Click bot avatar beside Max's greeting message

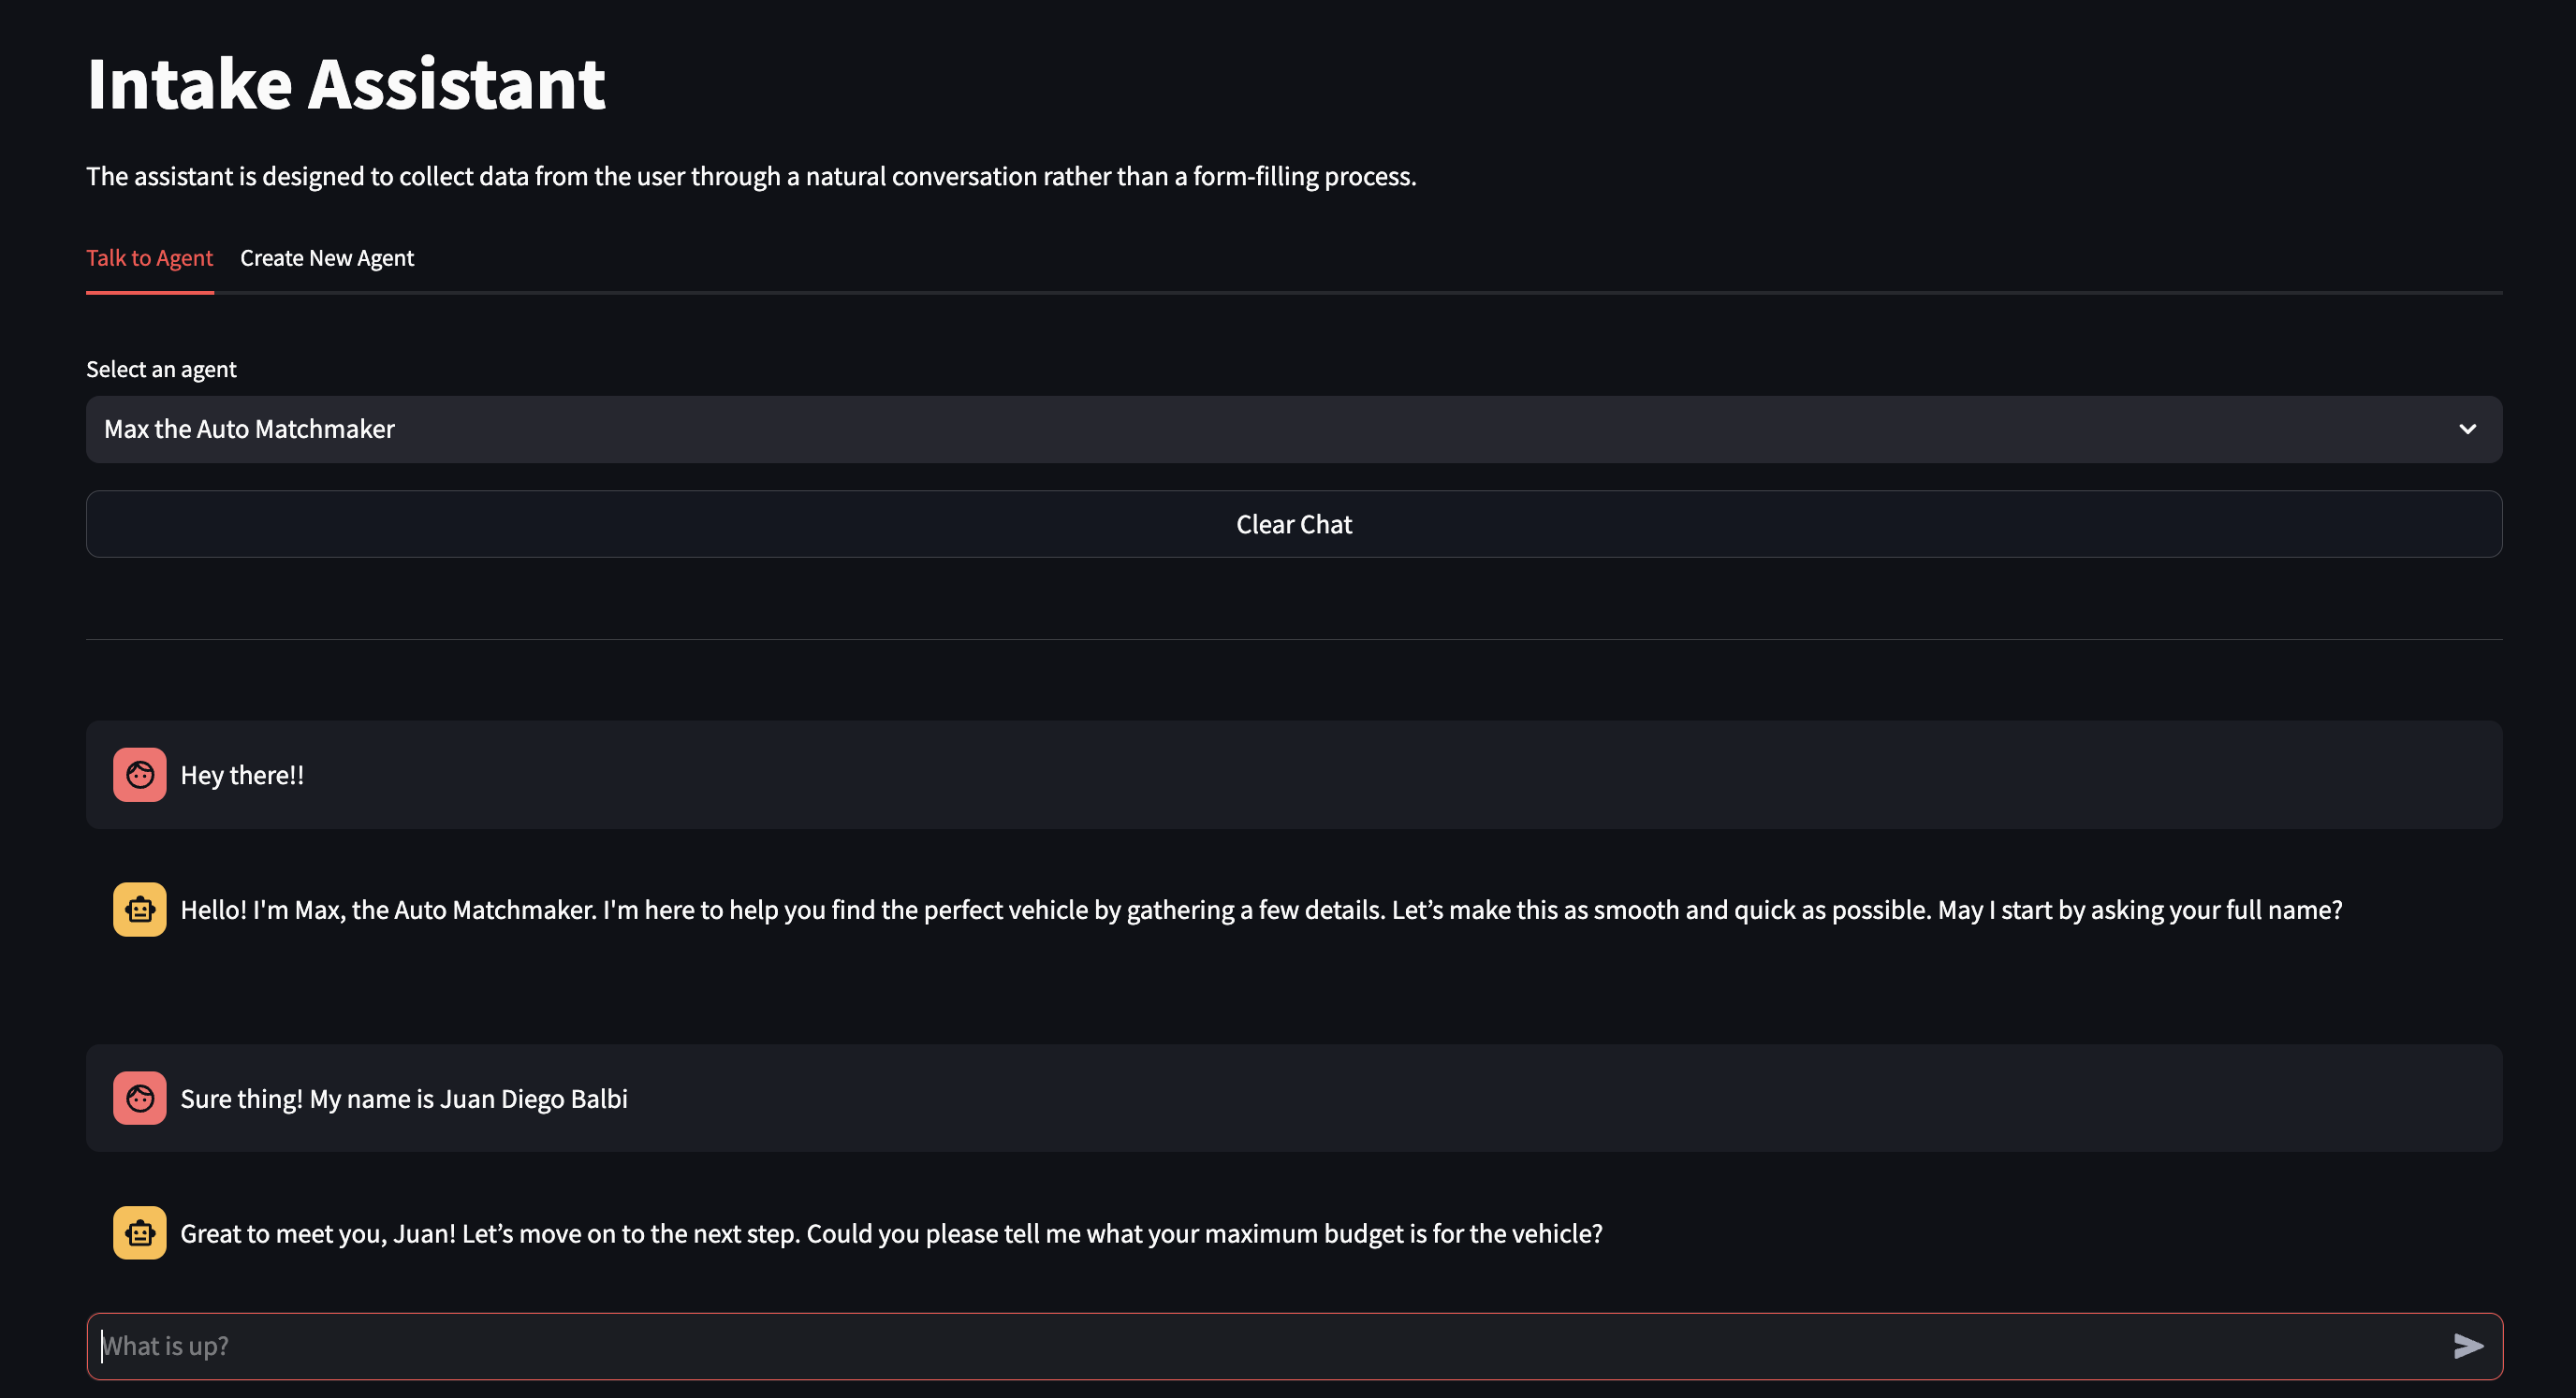(140, 909)
